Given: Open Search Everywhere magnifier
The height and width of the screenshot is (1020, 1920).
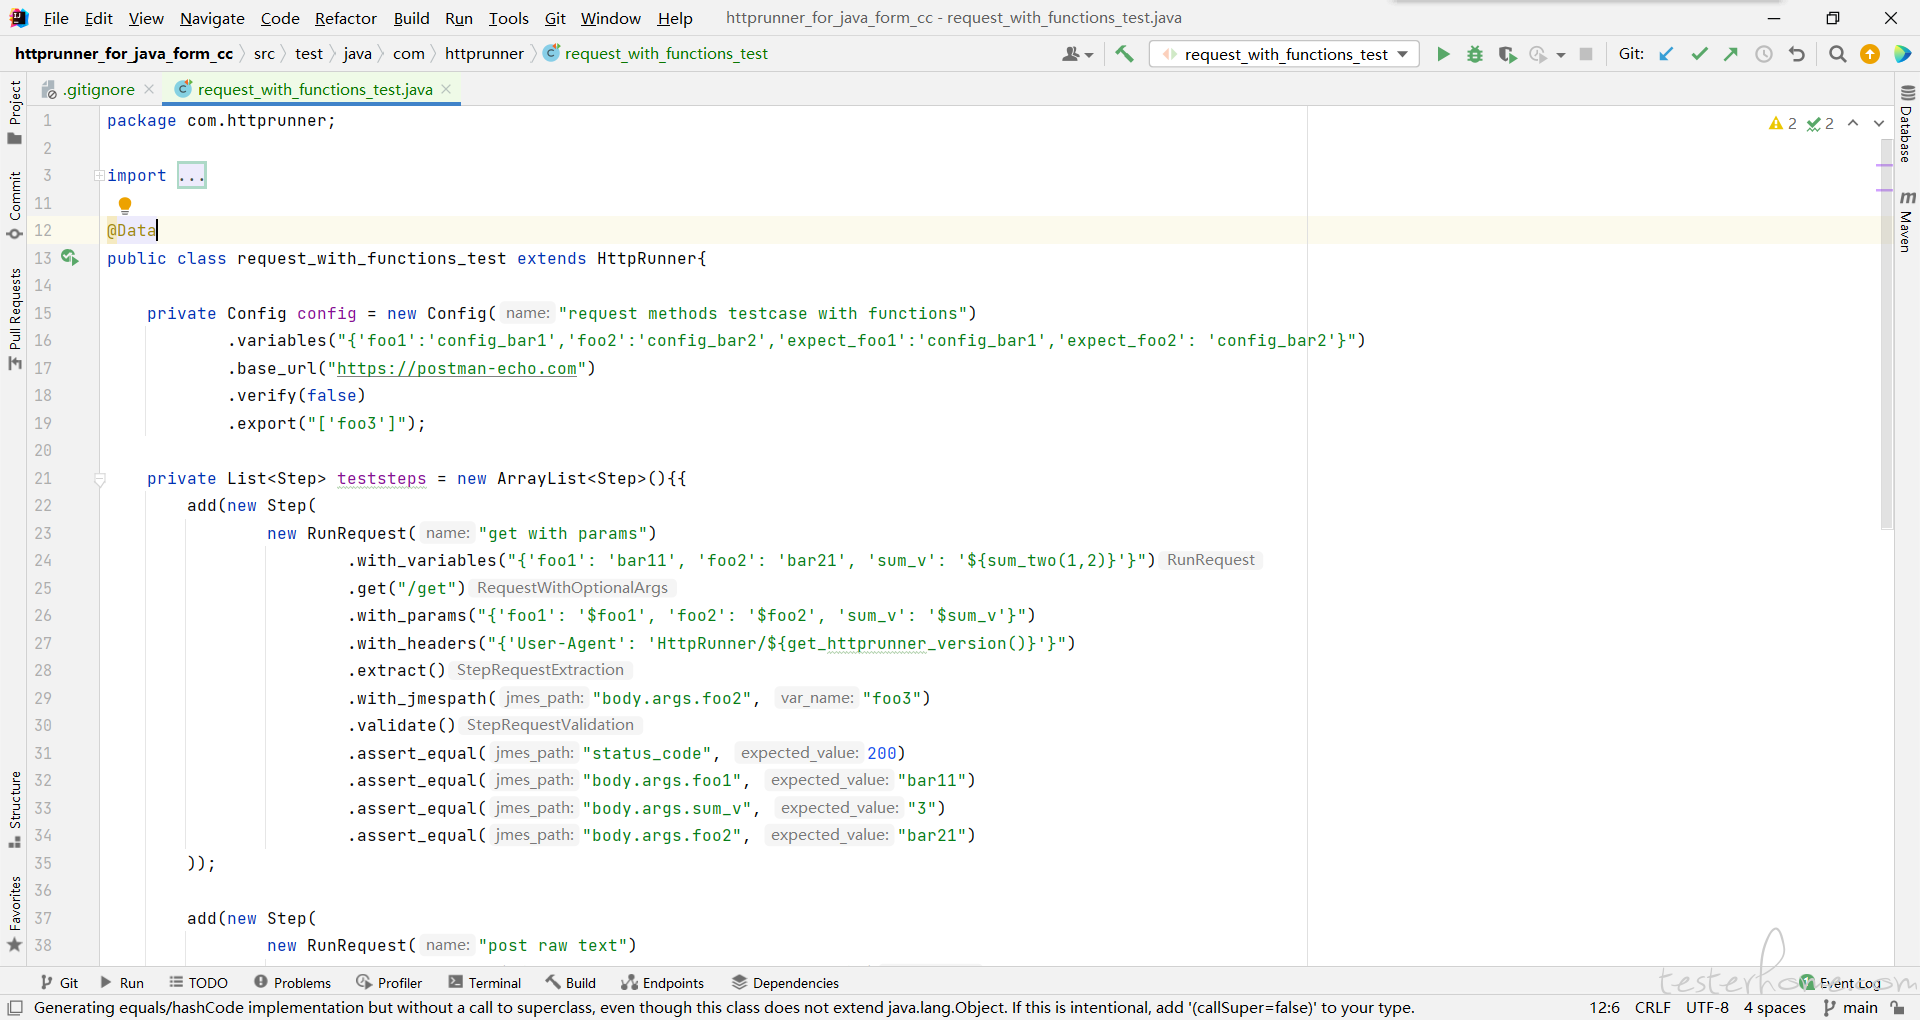Looking at the screenshot, I should tap(1837, 54).
